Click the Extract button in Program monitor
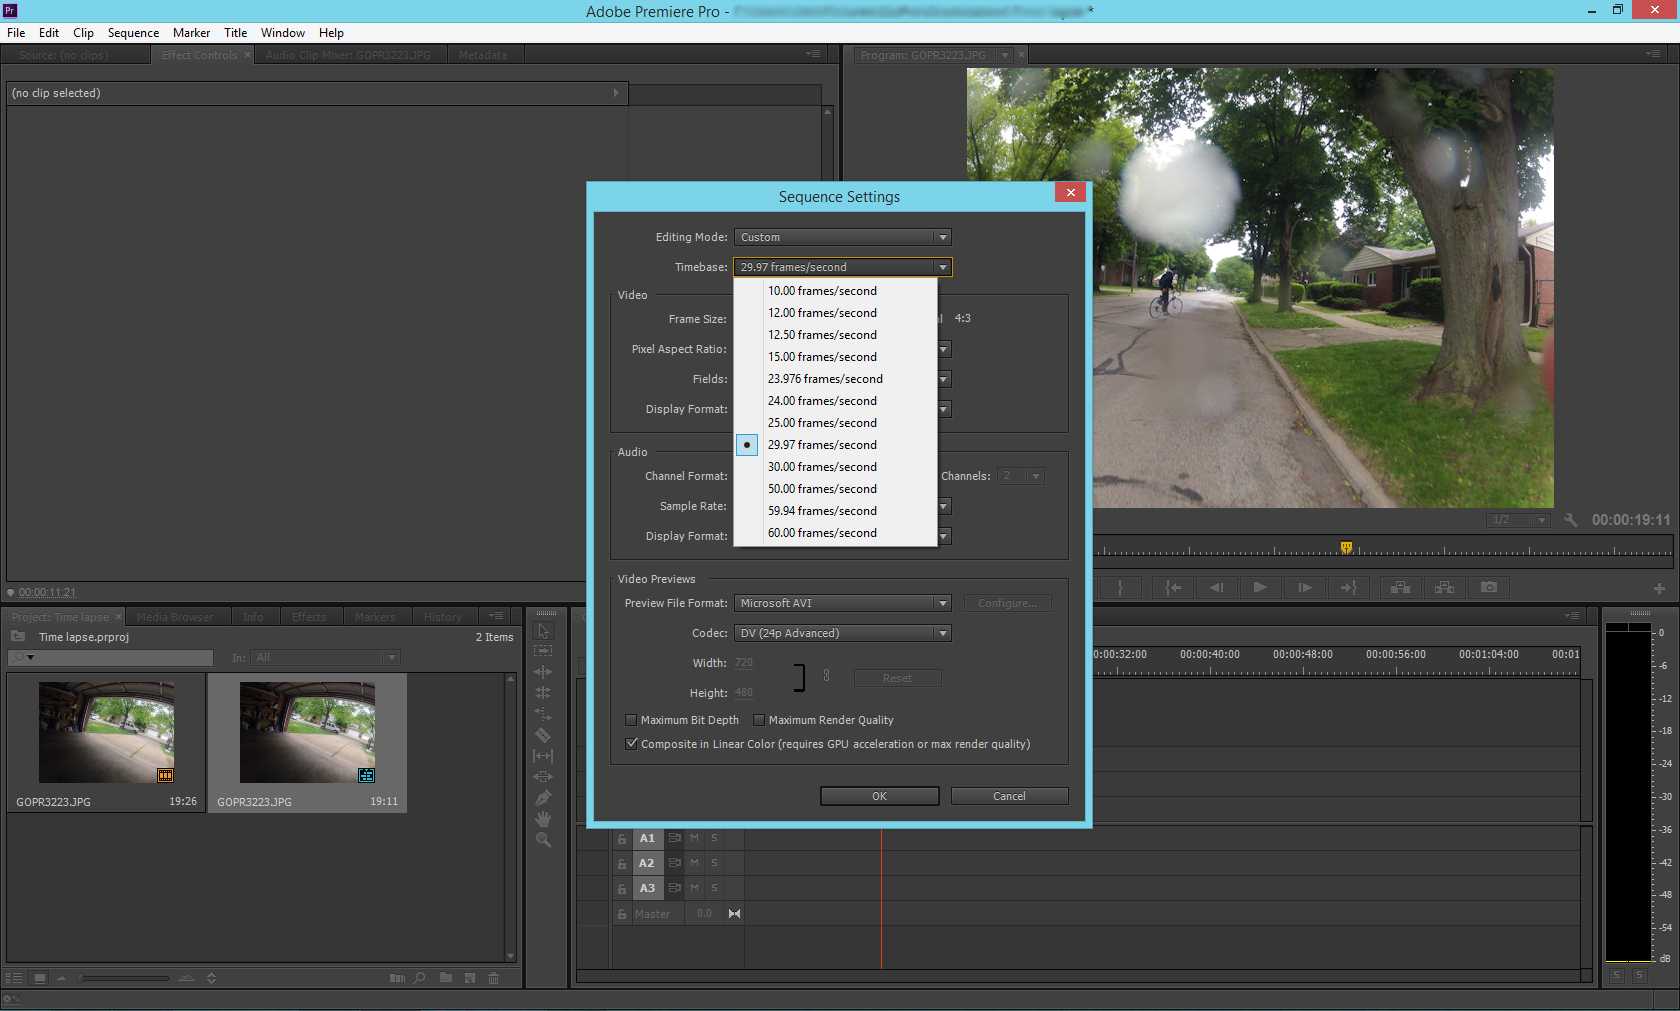The width and height of the screenshot is (1680, 1011). click(1445, 588)
